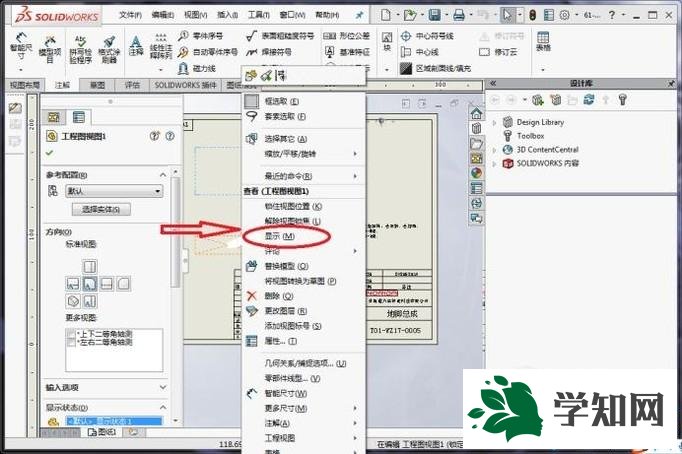Add a 基准特征 datum feature

[x=347, y=52]
